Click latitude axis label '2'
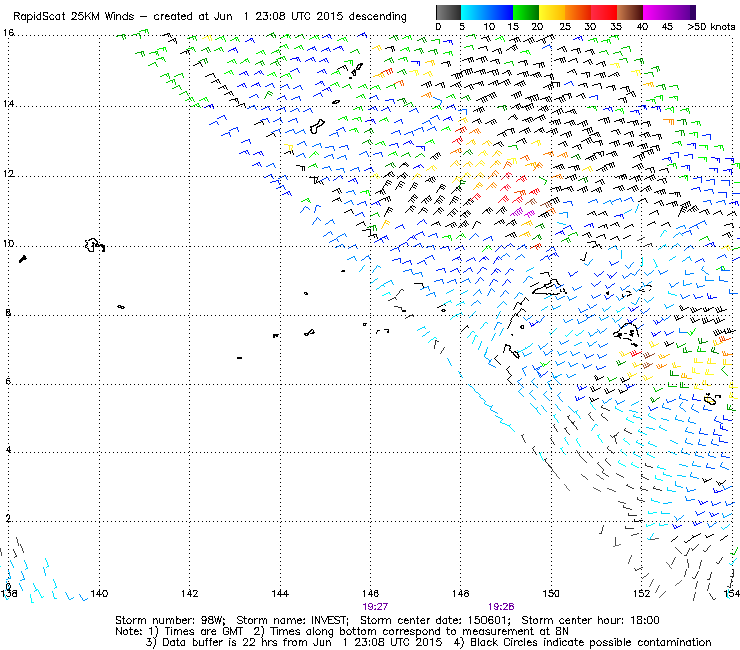This screenshot has width=740, height=650. (8, 518)
